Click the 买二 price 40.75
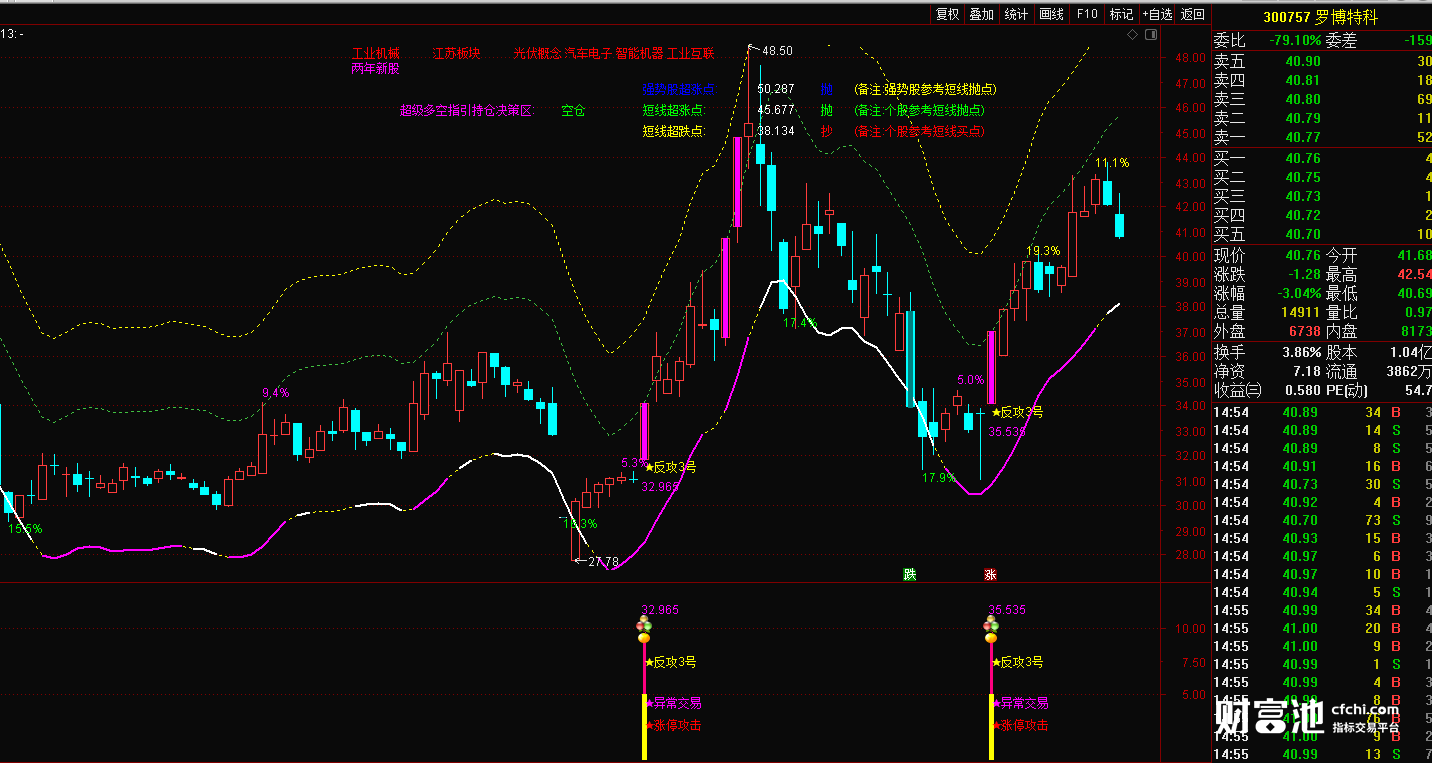This screenshot has width=1432, height=763. pyautogui.click(x=1301, y=177)
